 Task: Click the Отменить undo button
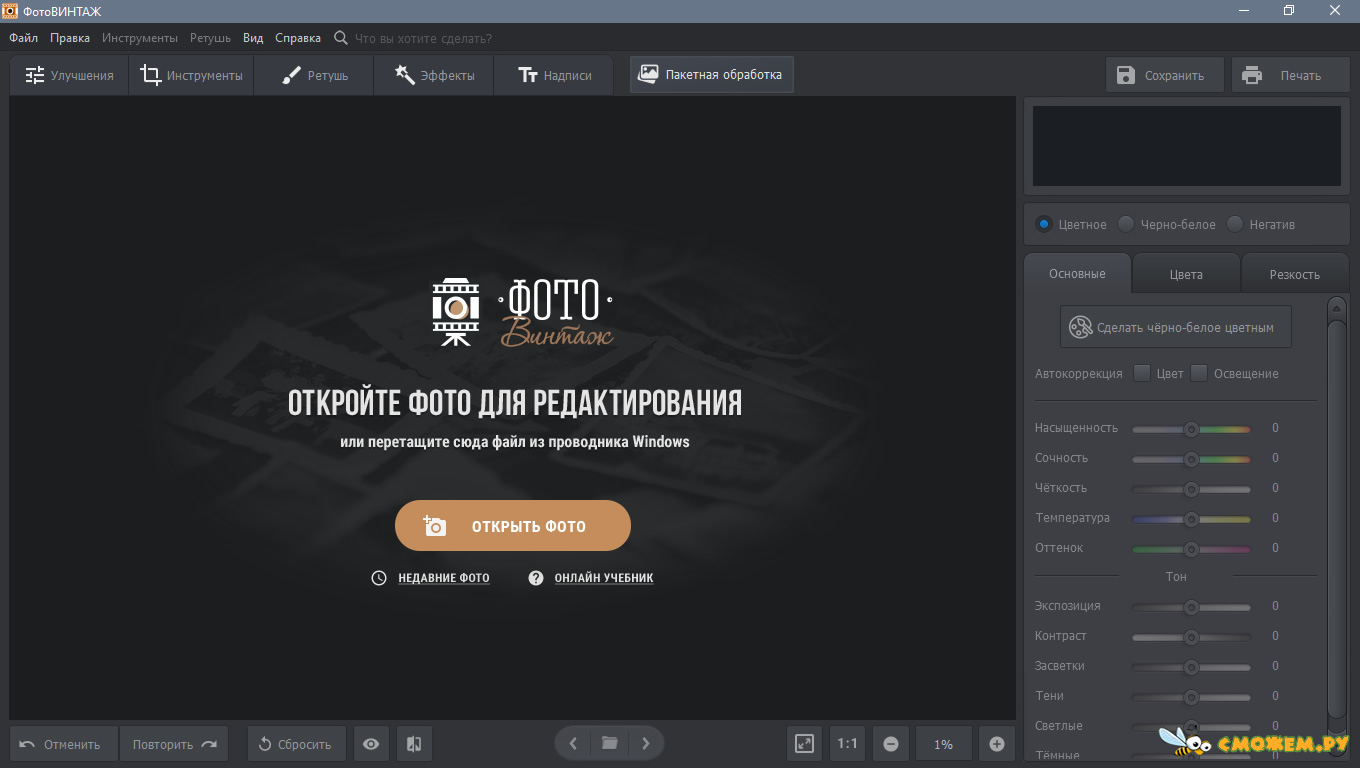(64, 744)
